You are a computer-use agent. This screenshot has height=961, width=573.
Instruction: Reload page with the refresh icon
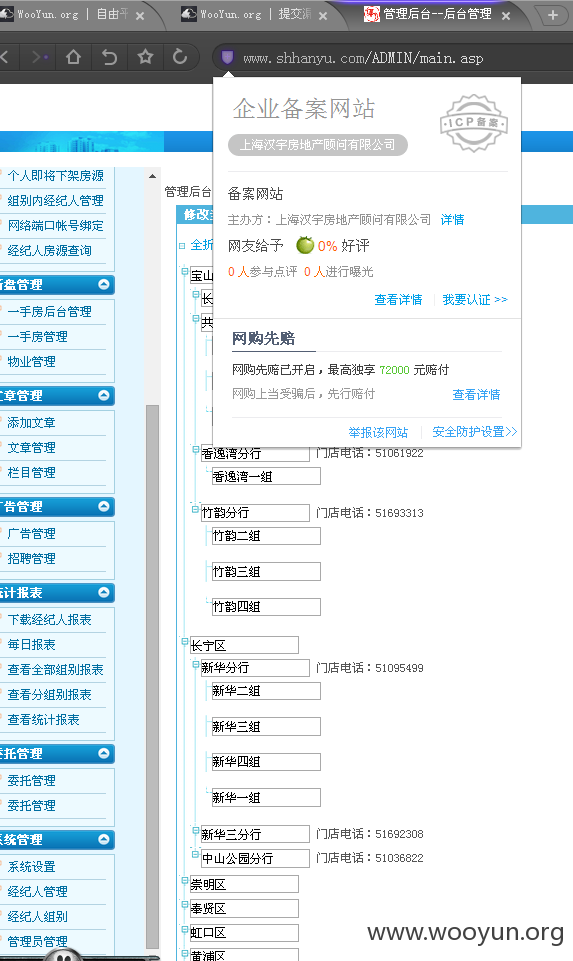[x=180, y=57]
